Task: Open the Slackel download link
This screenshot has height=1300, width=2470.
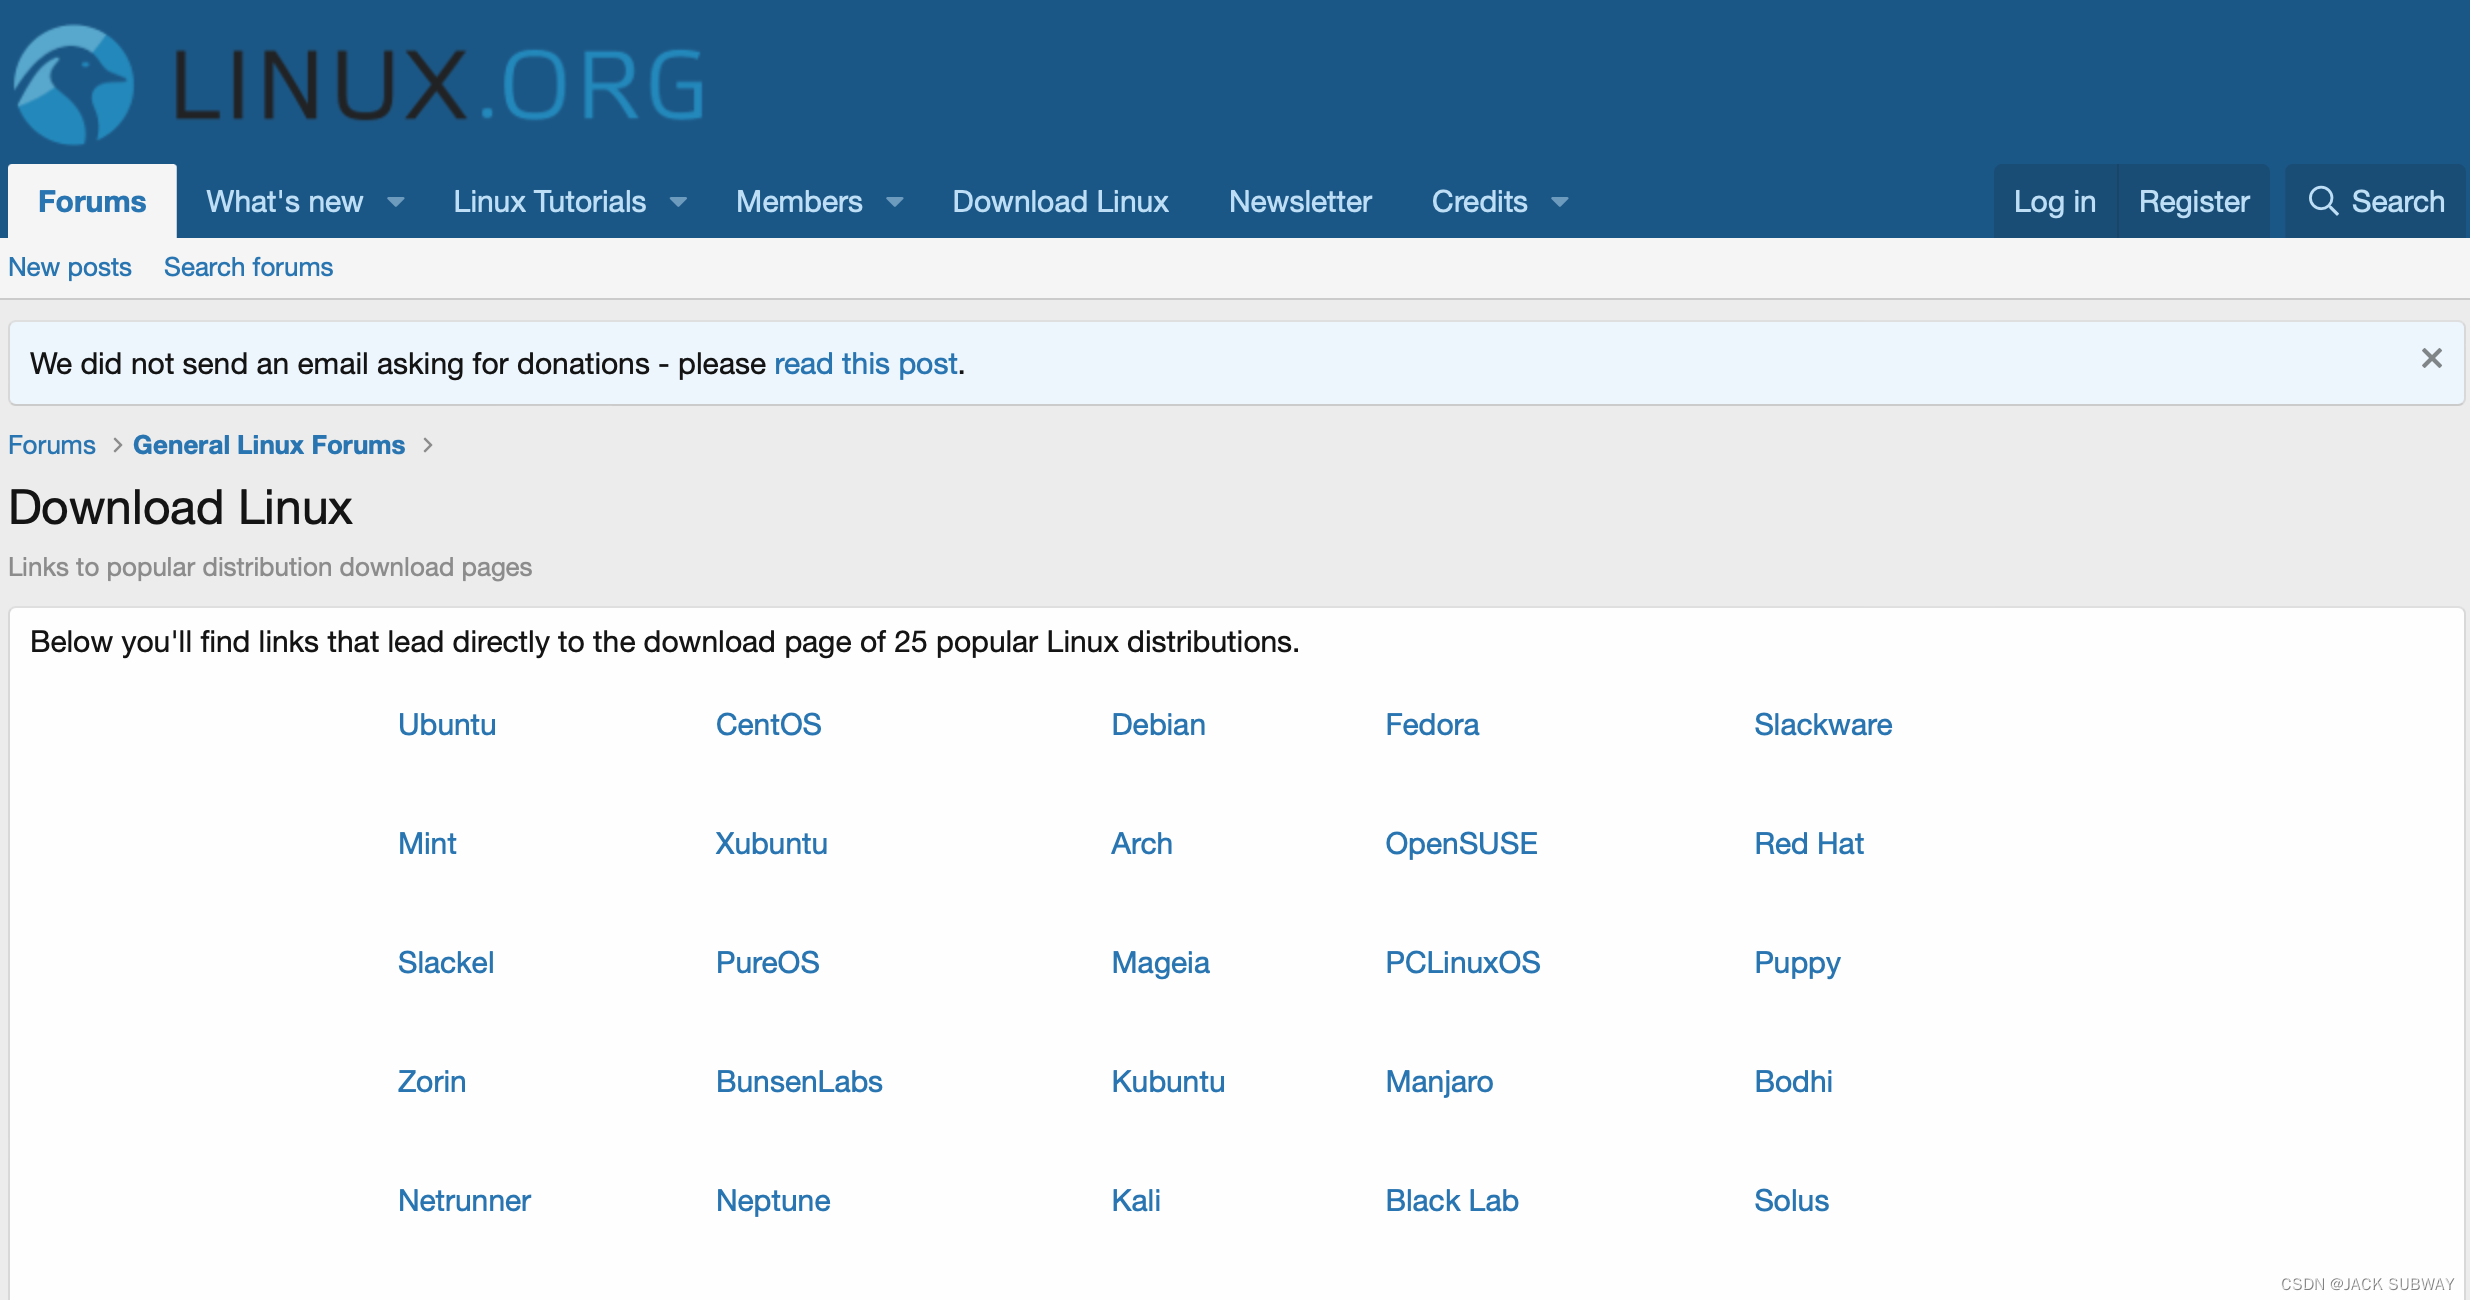Action: pyautogui.click(x=446, y=963)
